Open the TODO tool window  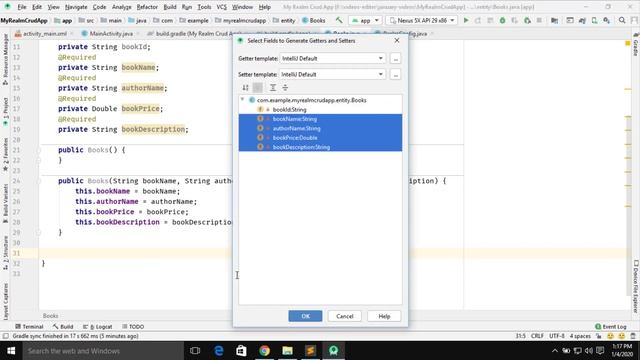(x=133, y=327)
